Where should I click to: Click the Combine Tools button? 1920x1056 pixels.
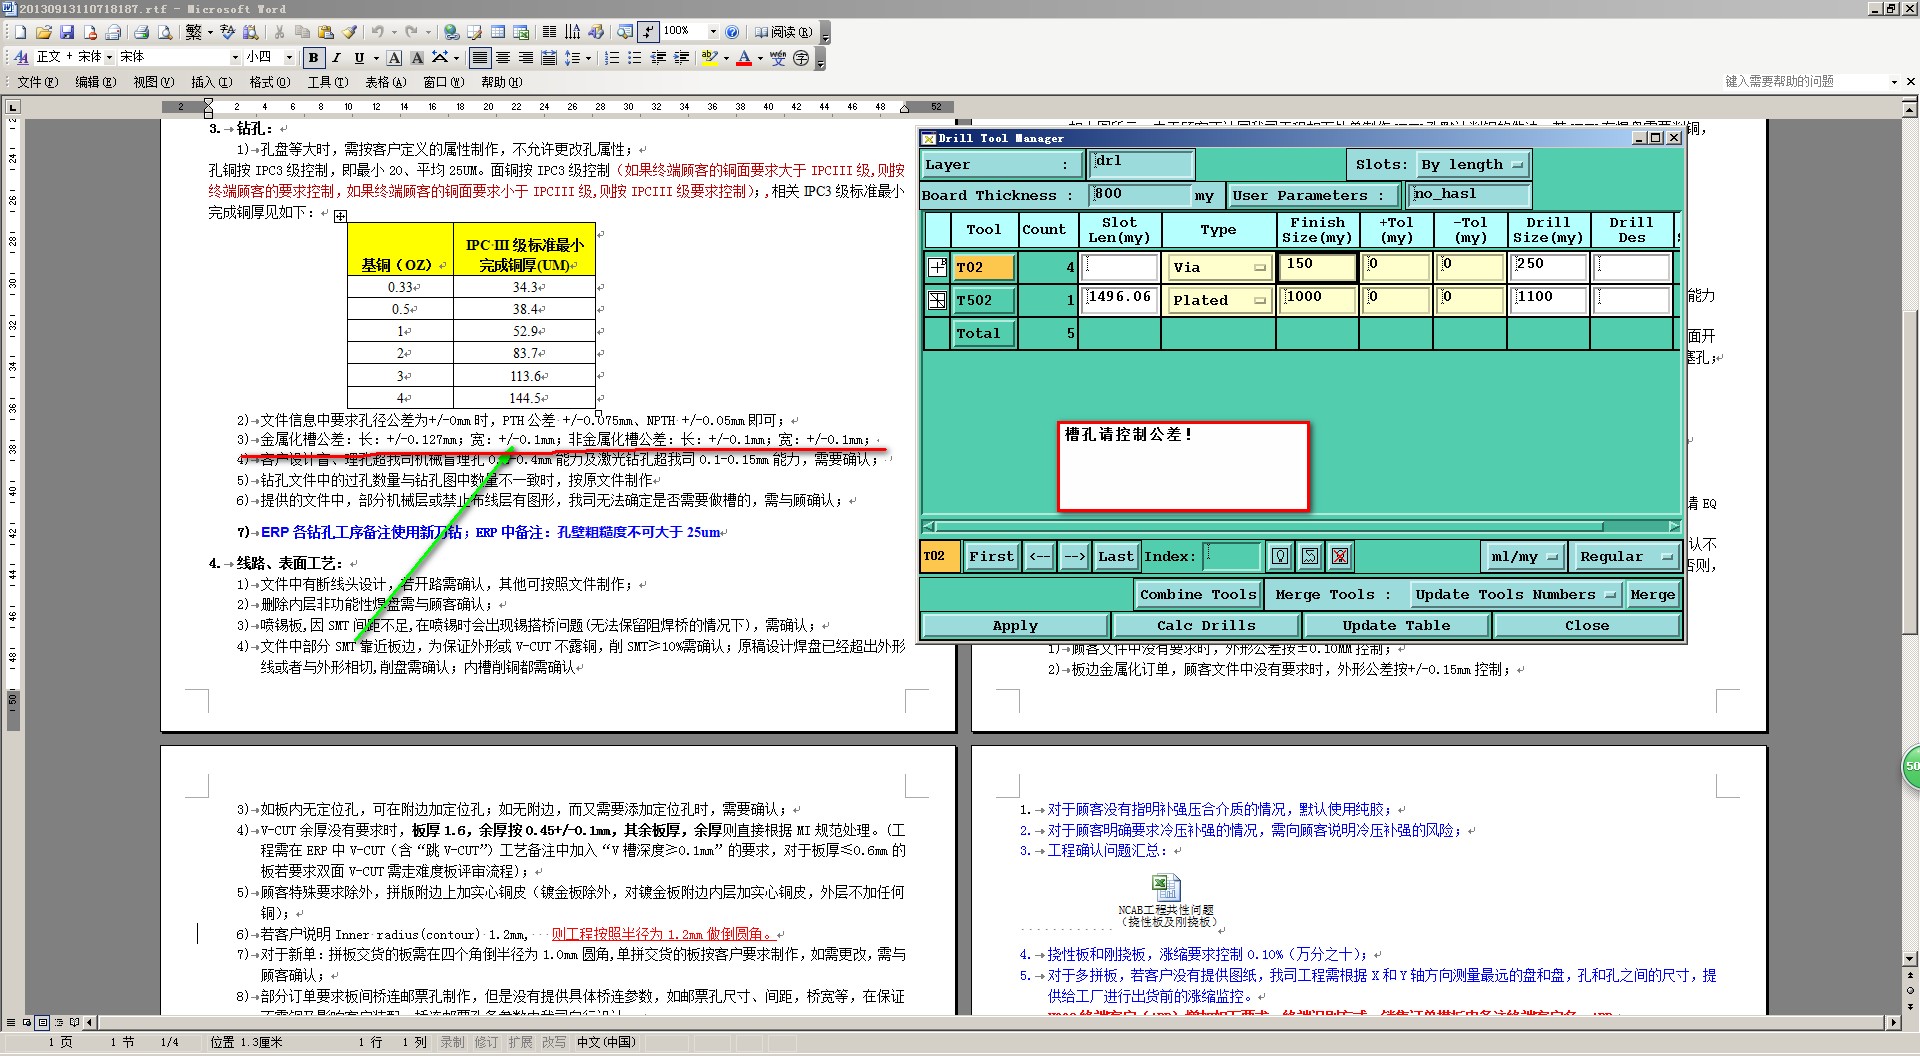coord(1198,594)
